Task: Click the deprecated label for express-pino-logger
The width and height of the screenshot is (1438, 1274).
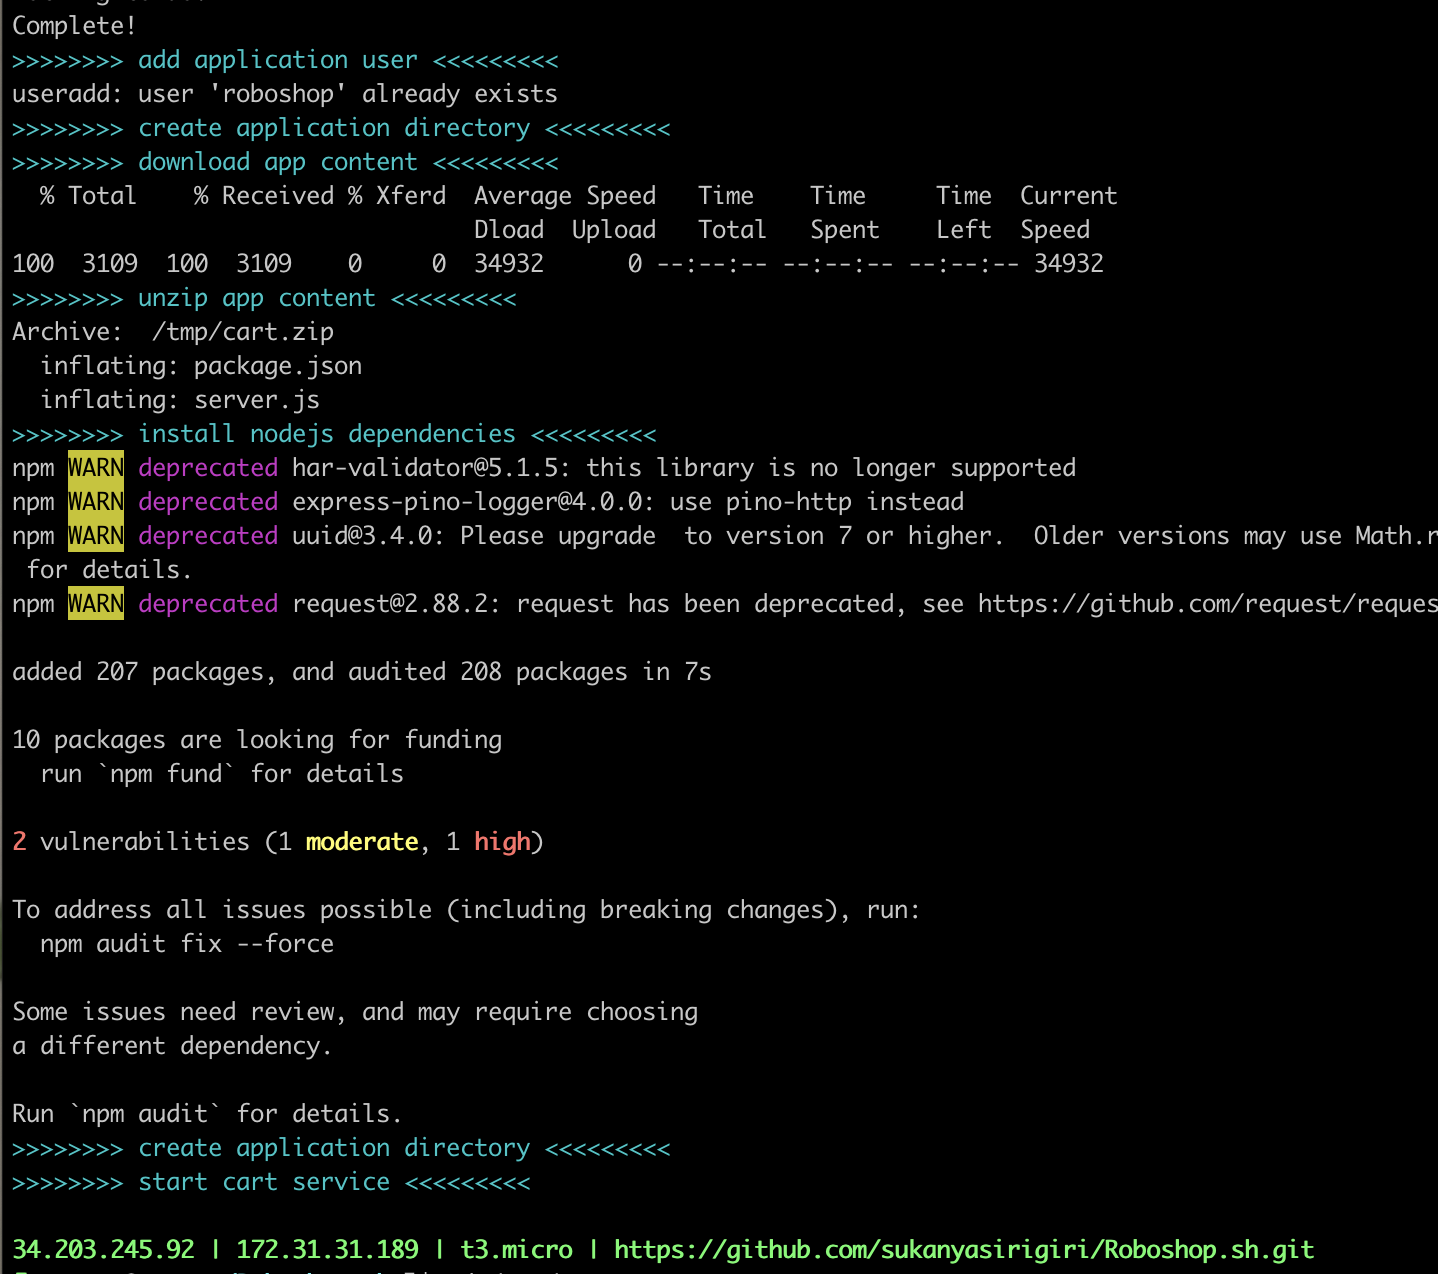Action: [x=208, y=501]
